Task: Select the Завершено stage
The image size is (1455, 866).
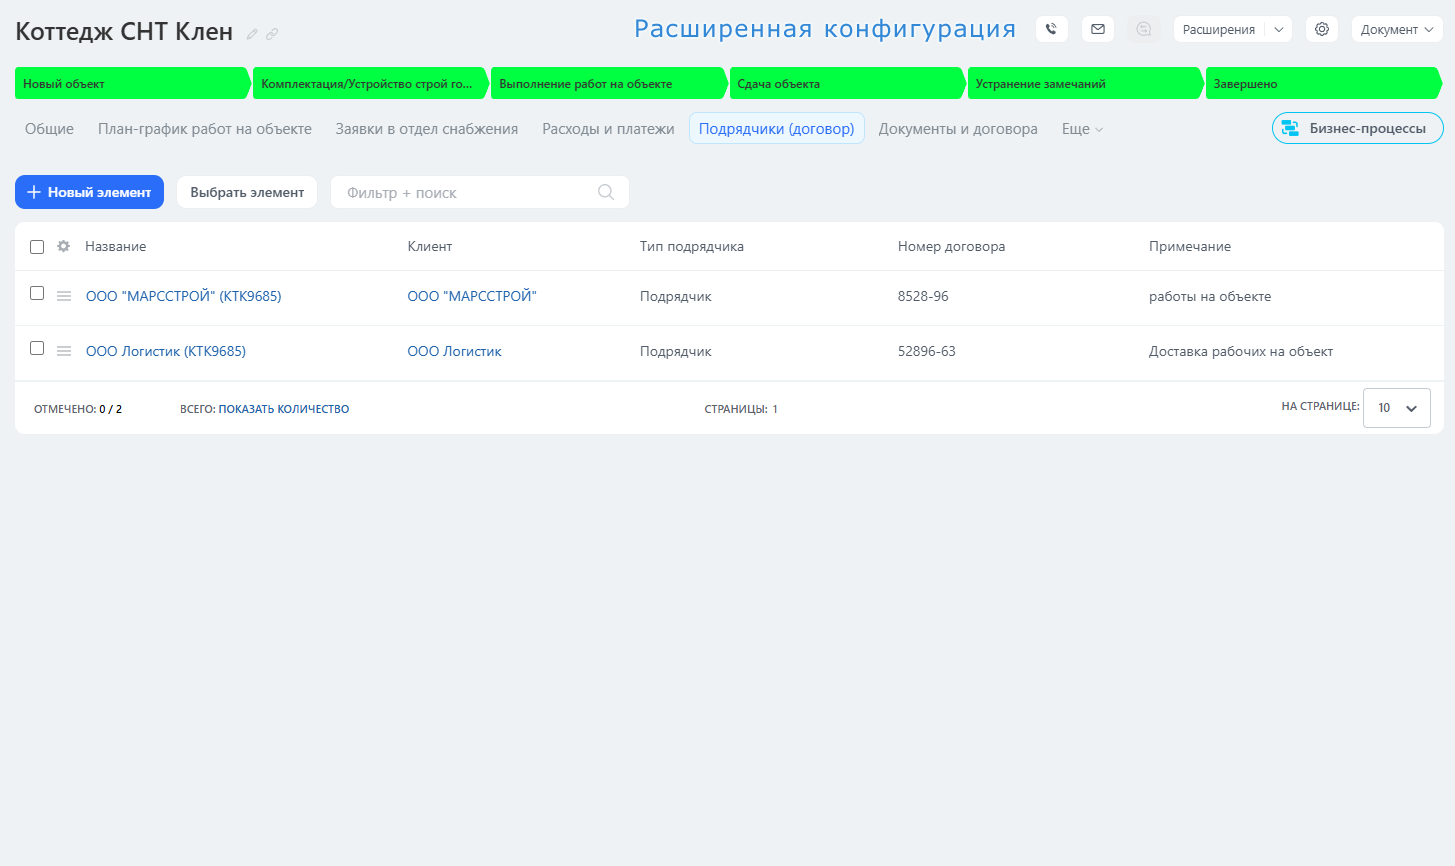Action: 1323,84
